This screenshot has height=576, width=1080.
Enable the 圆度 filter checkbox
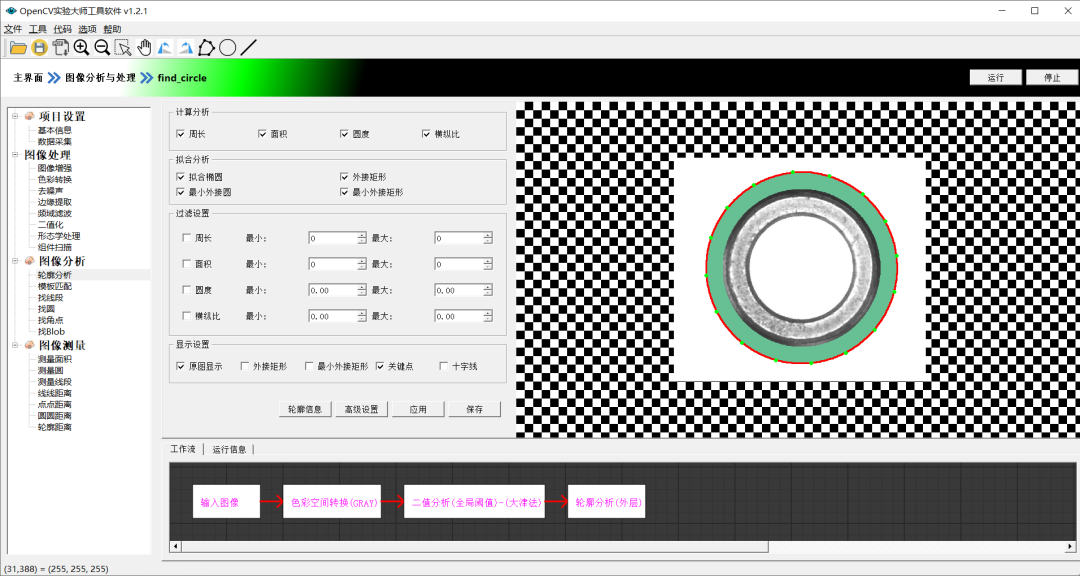186,290
